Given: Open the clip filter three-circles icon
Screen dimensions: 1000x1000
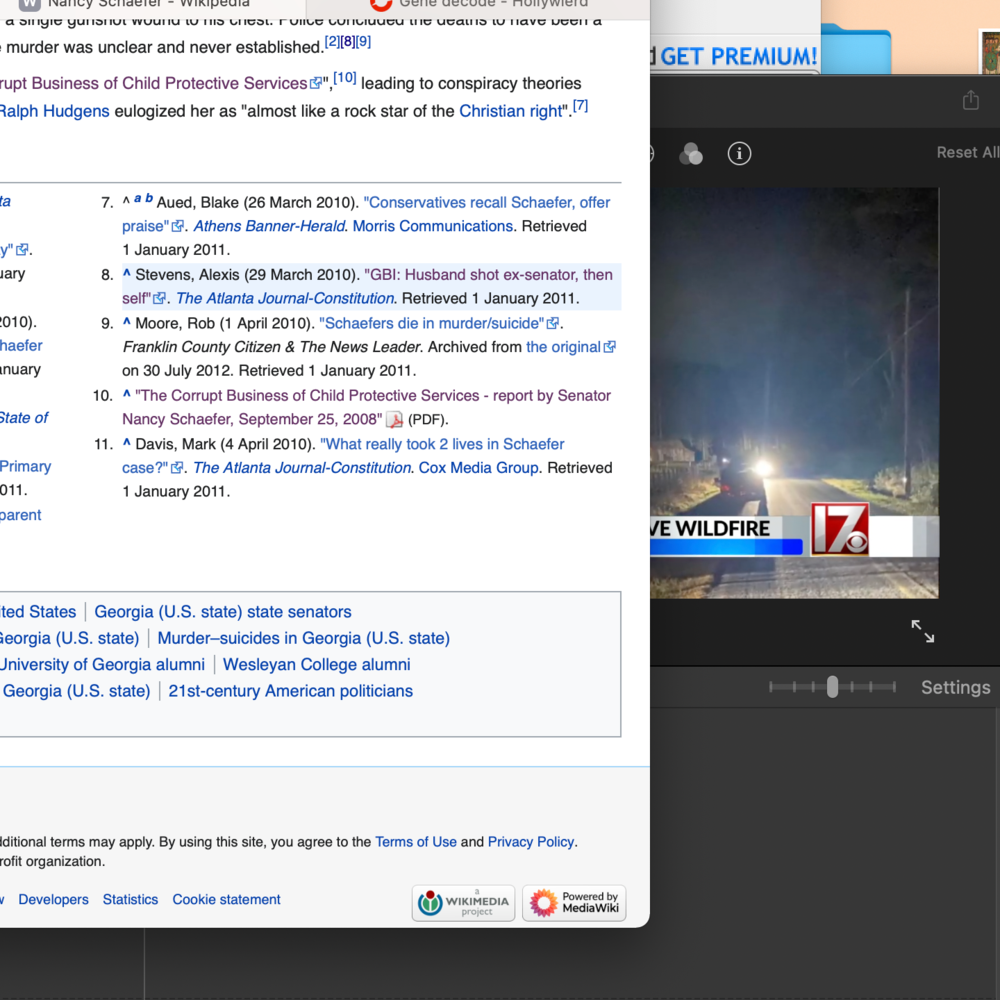Looking at the screenshot, I should [690, 154].
